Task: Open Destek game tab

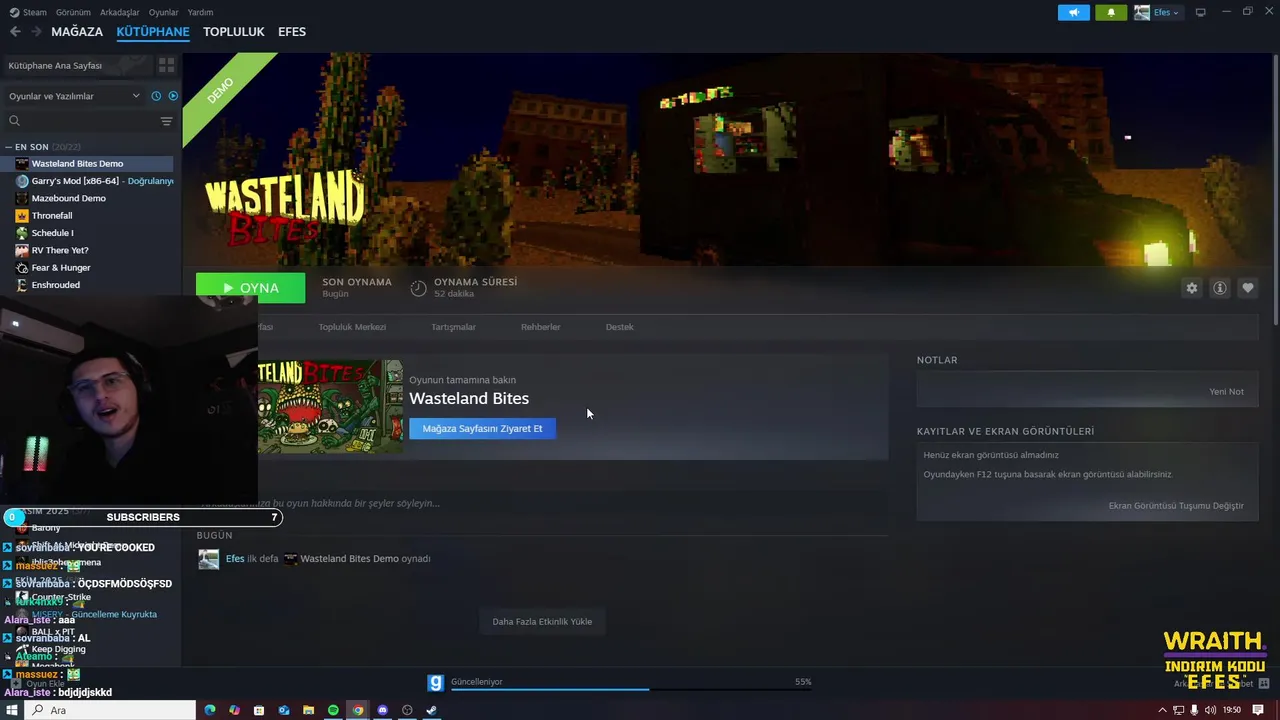Action: pyautogui.click(x=619, y=327)
